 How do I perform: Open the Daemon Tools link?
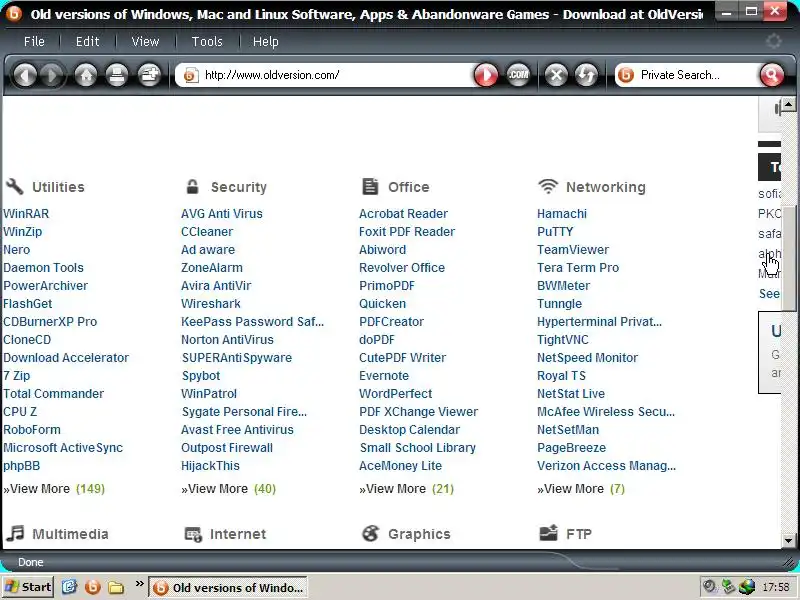(43, 267)
